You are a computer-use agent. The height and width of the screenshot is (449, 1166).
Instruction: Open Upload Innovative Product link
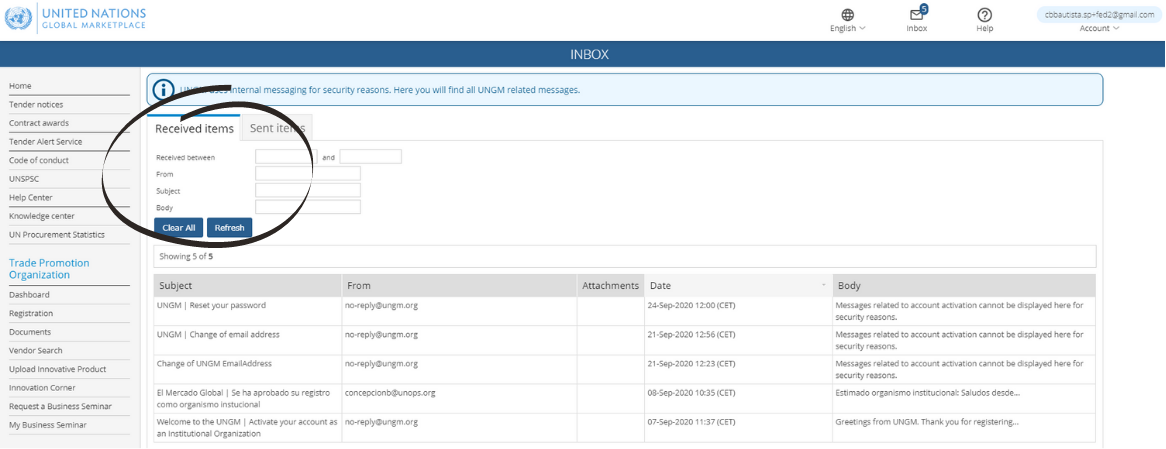[57, 369]
